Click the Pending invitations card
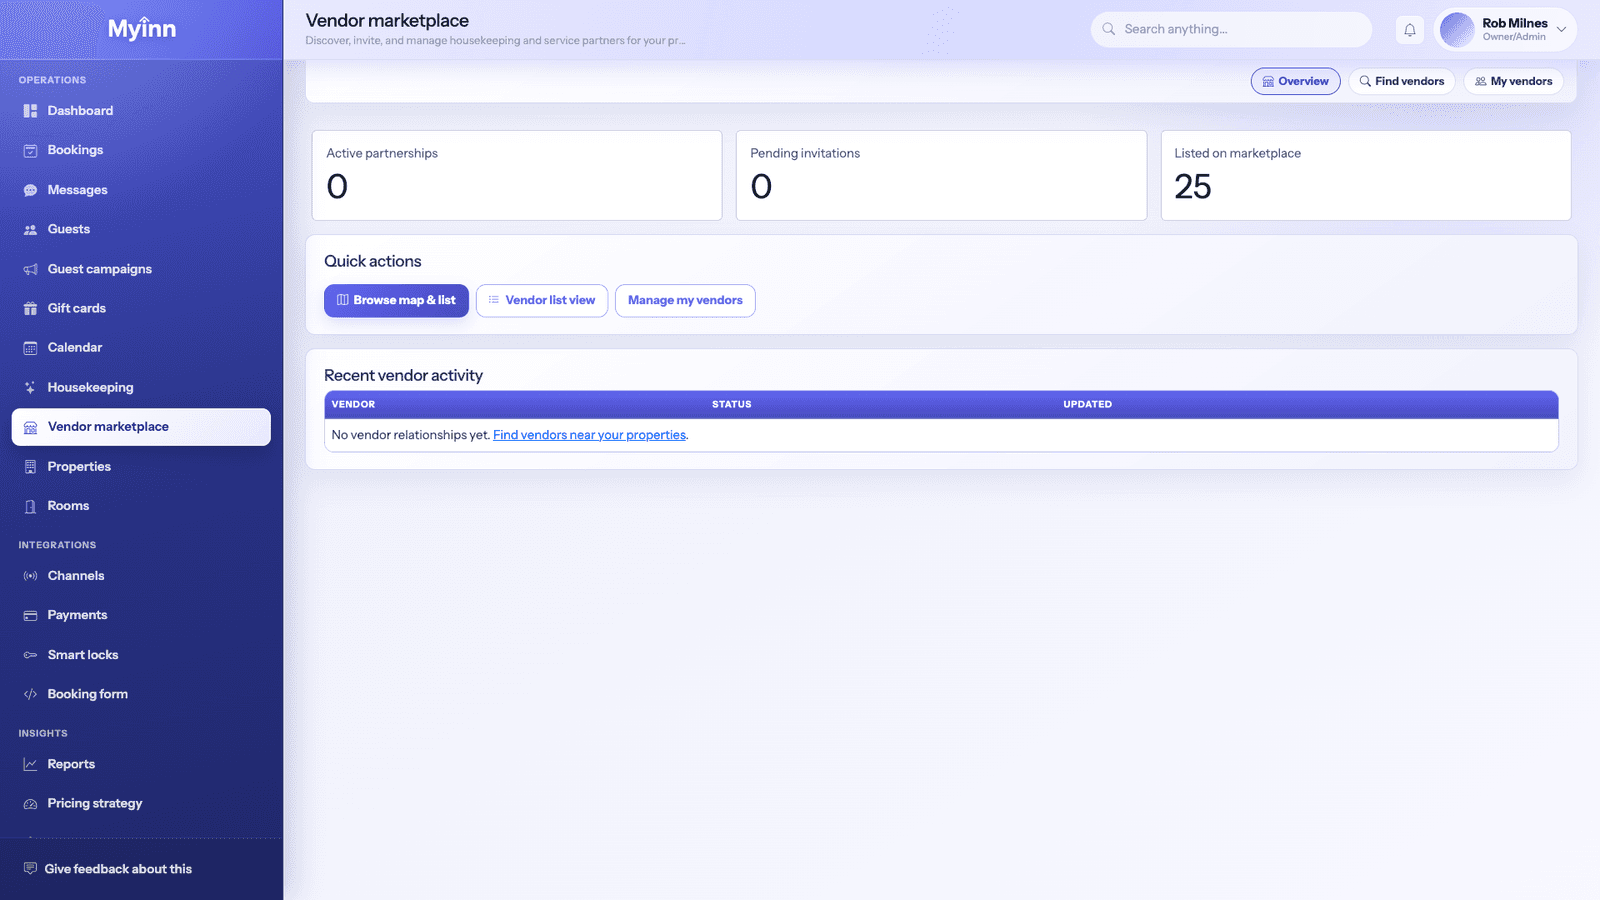Viewport: 1600px width, 900px height. pos(941,175)
